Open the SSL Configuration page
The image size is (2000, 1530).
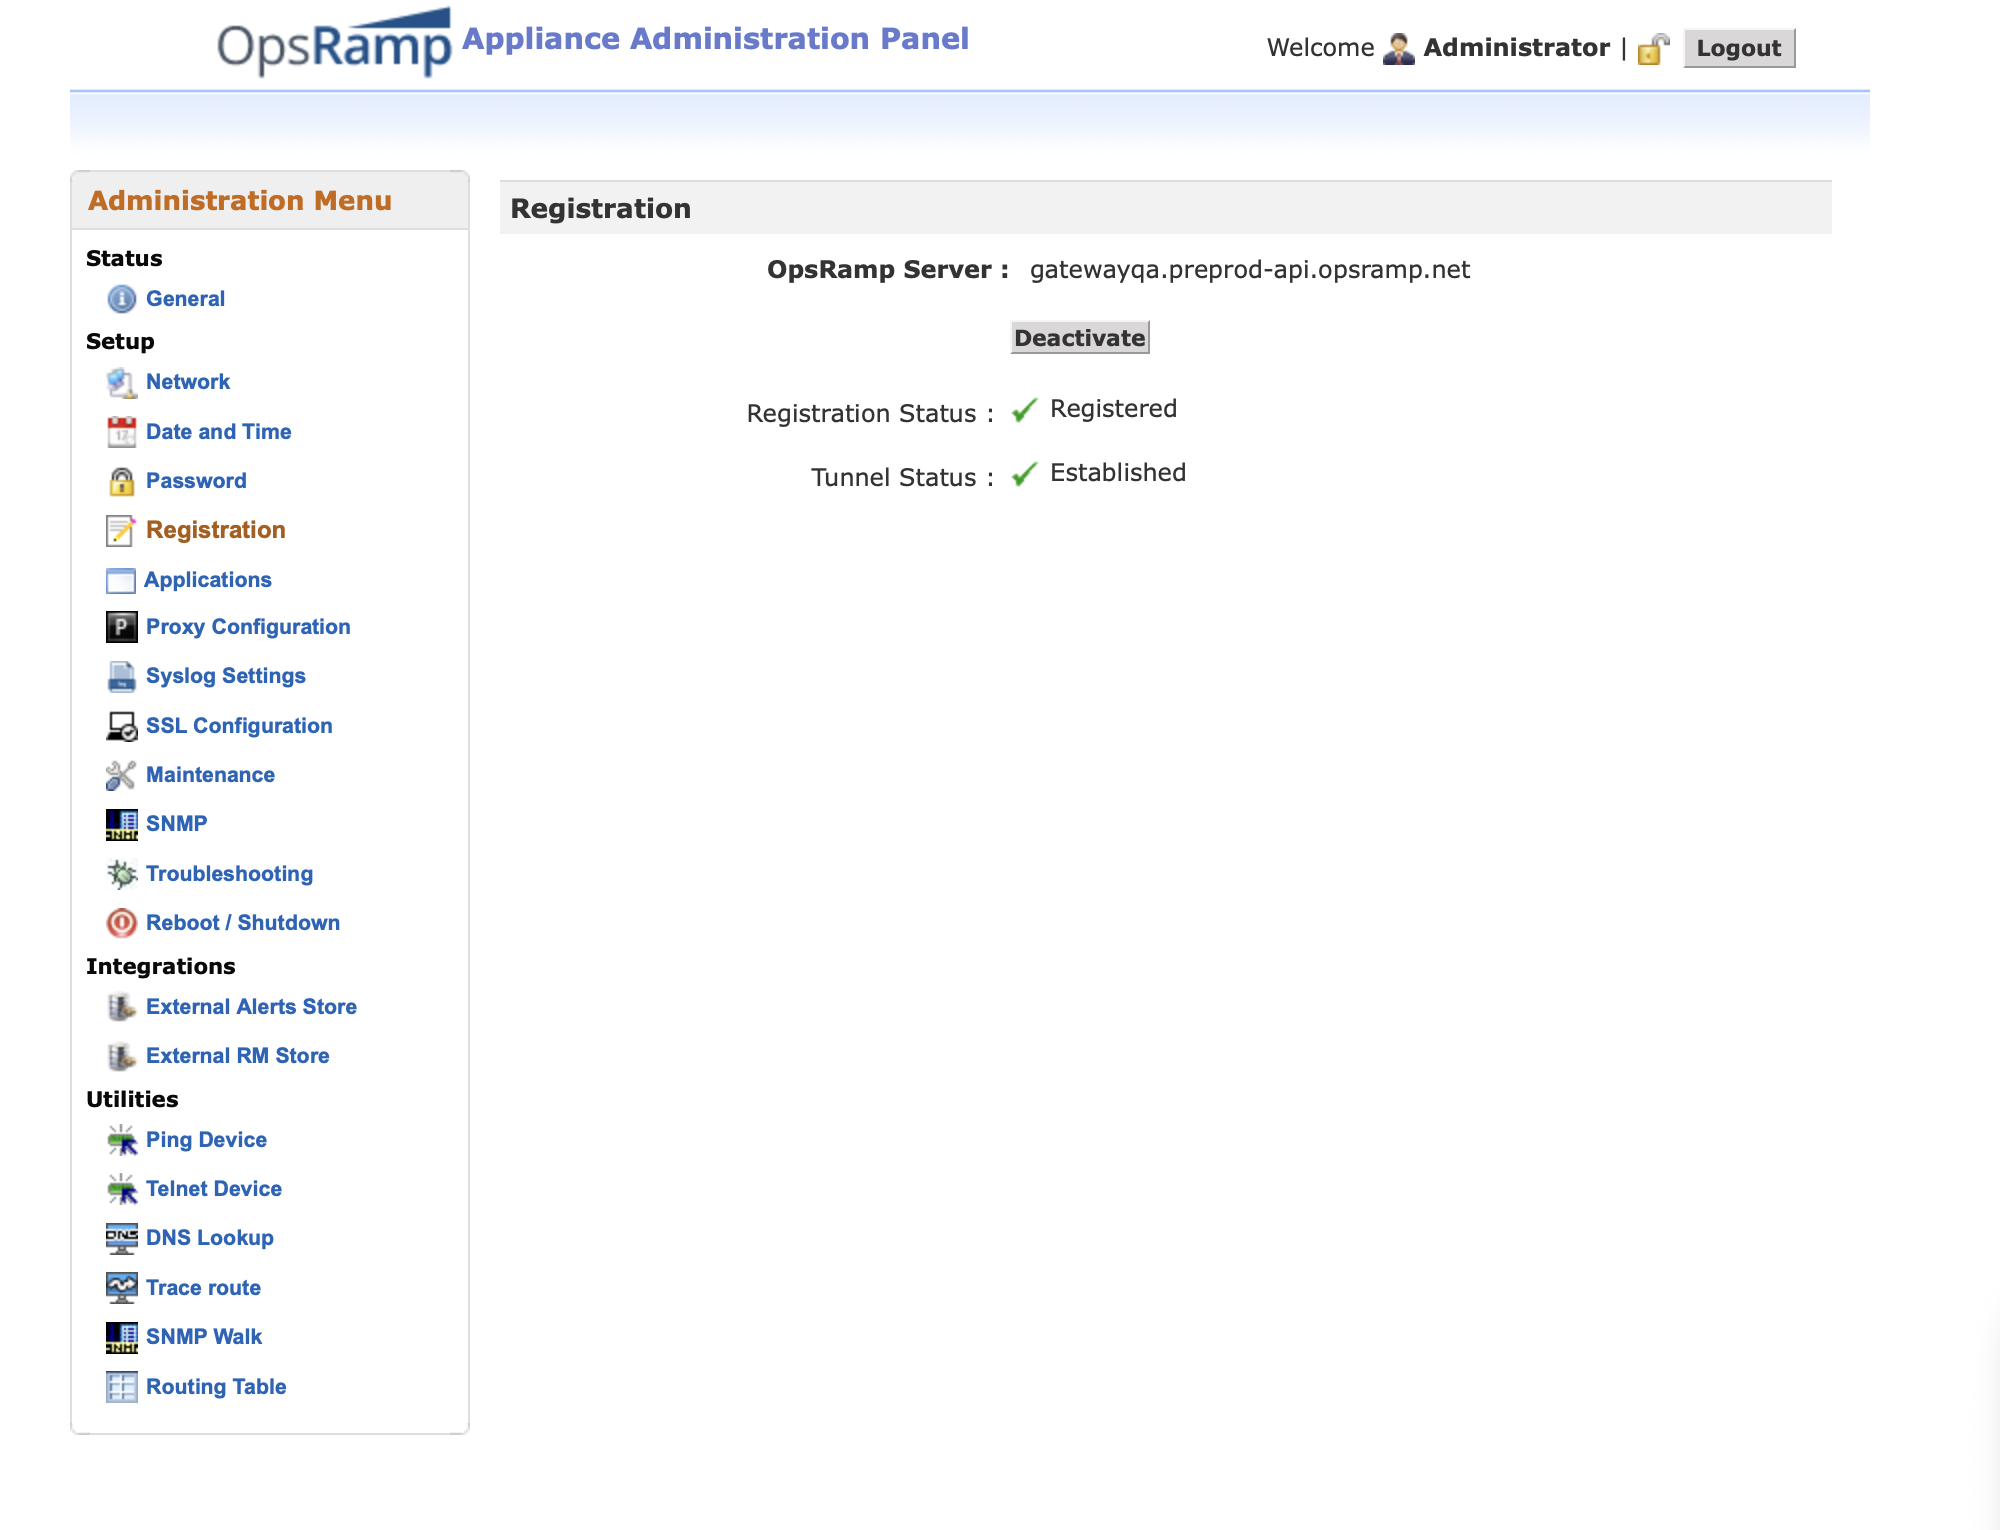pyautogui.click(x=238, y=726)
